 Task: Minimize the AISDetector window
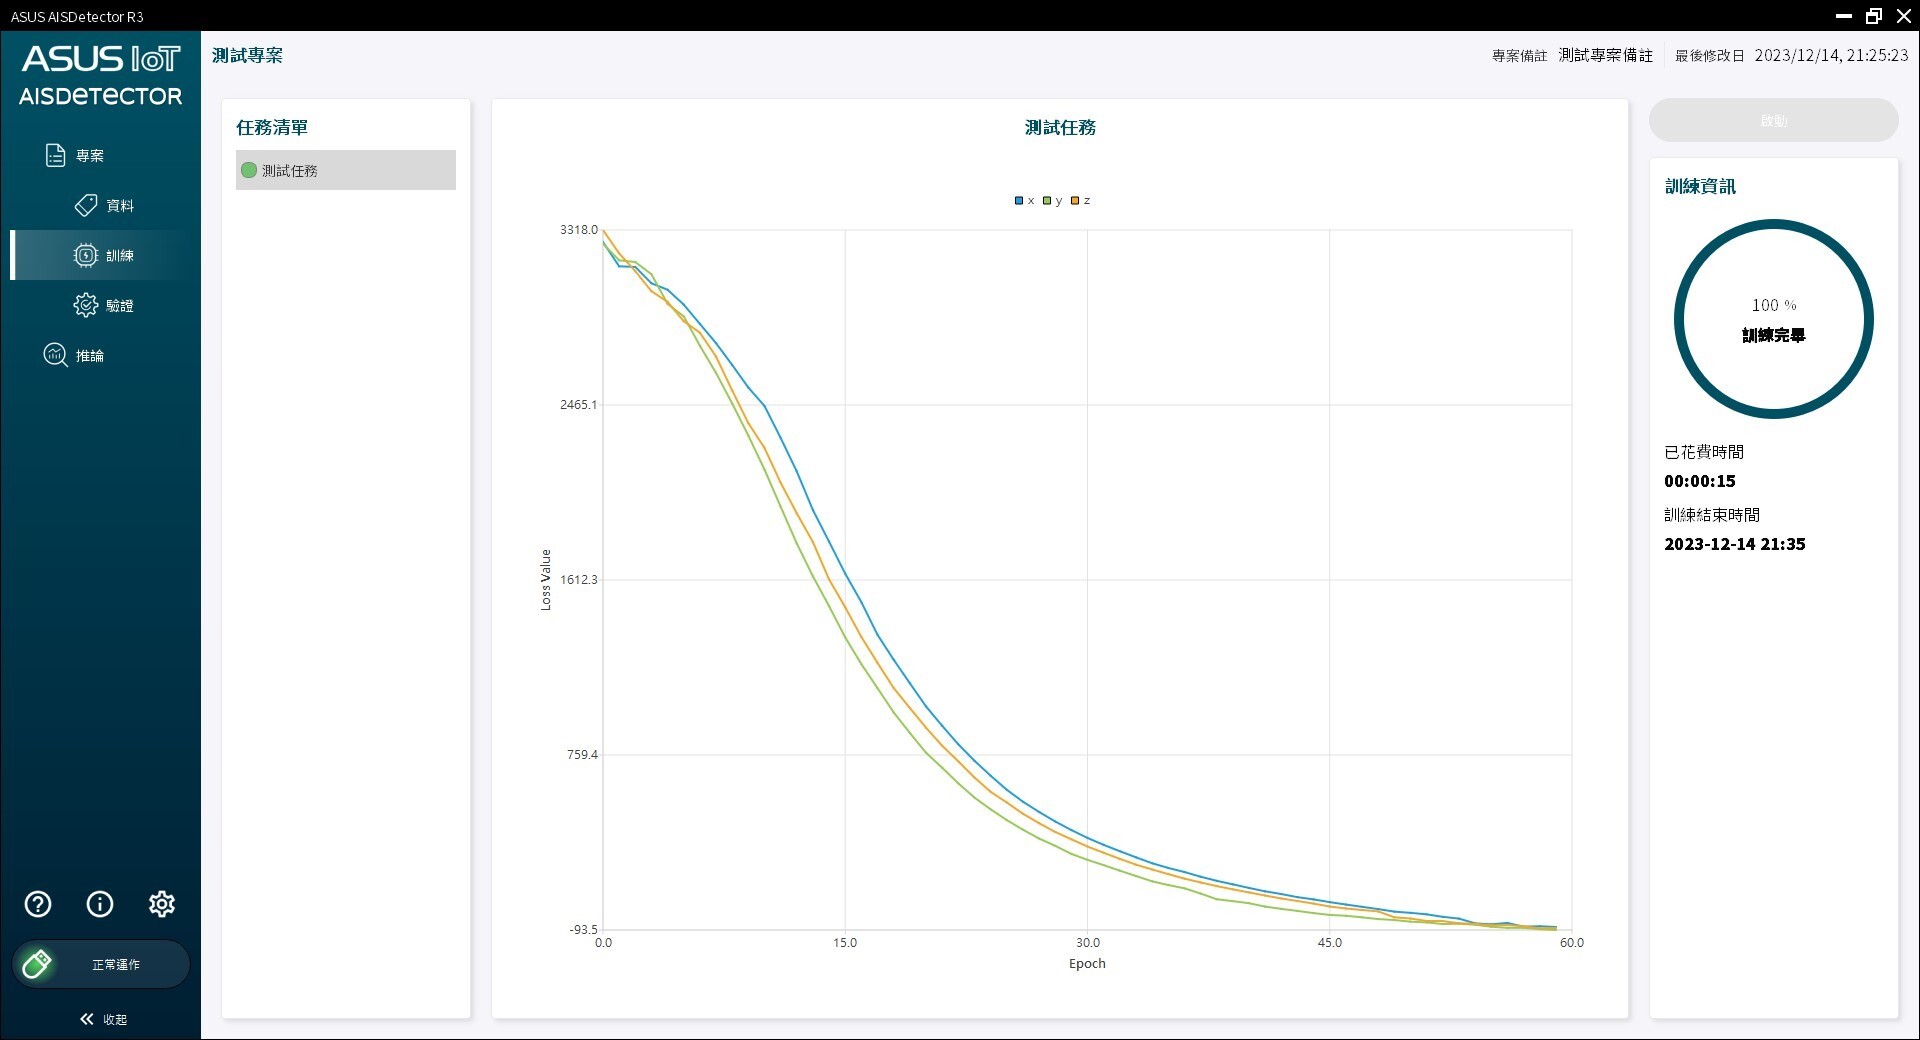(1843, 16)
